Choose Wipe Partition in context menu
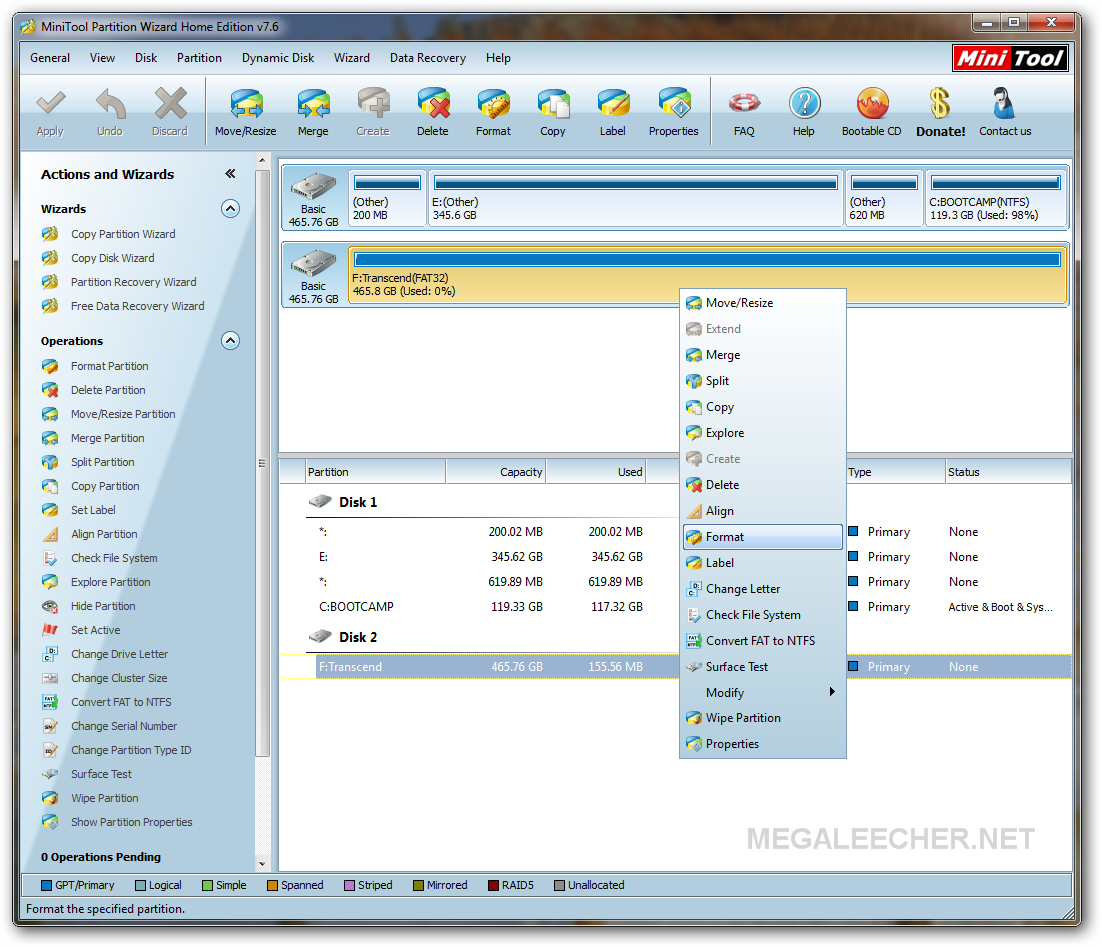This screenshot has width=1102, height=947. (x=763, y=718)
